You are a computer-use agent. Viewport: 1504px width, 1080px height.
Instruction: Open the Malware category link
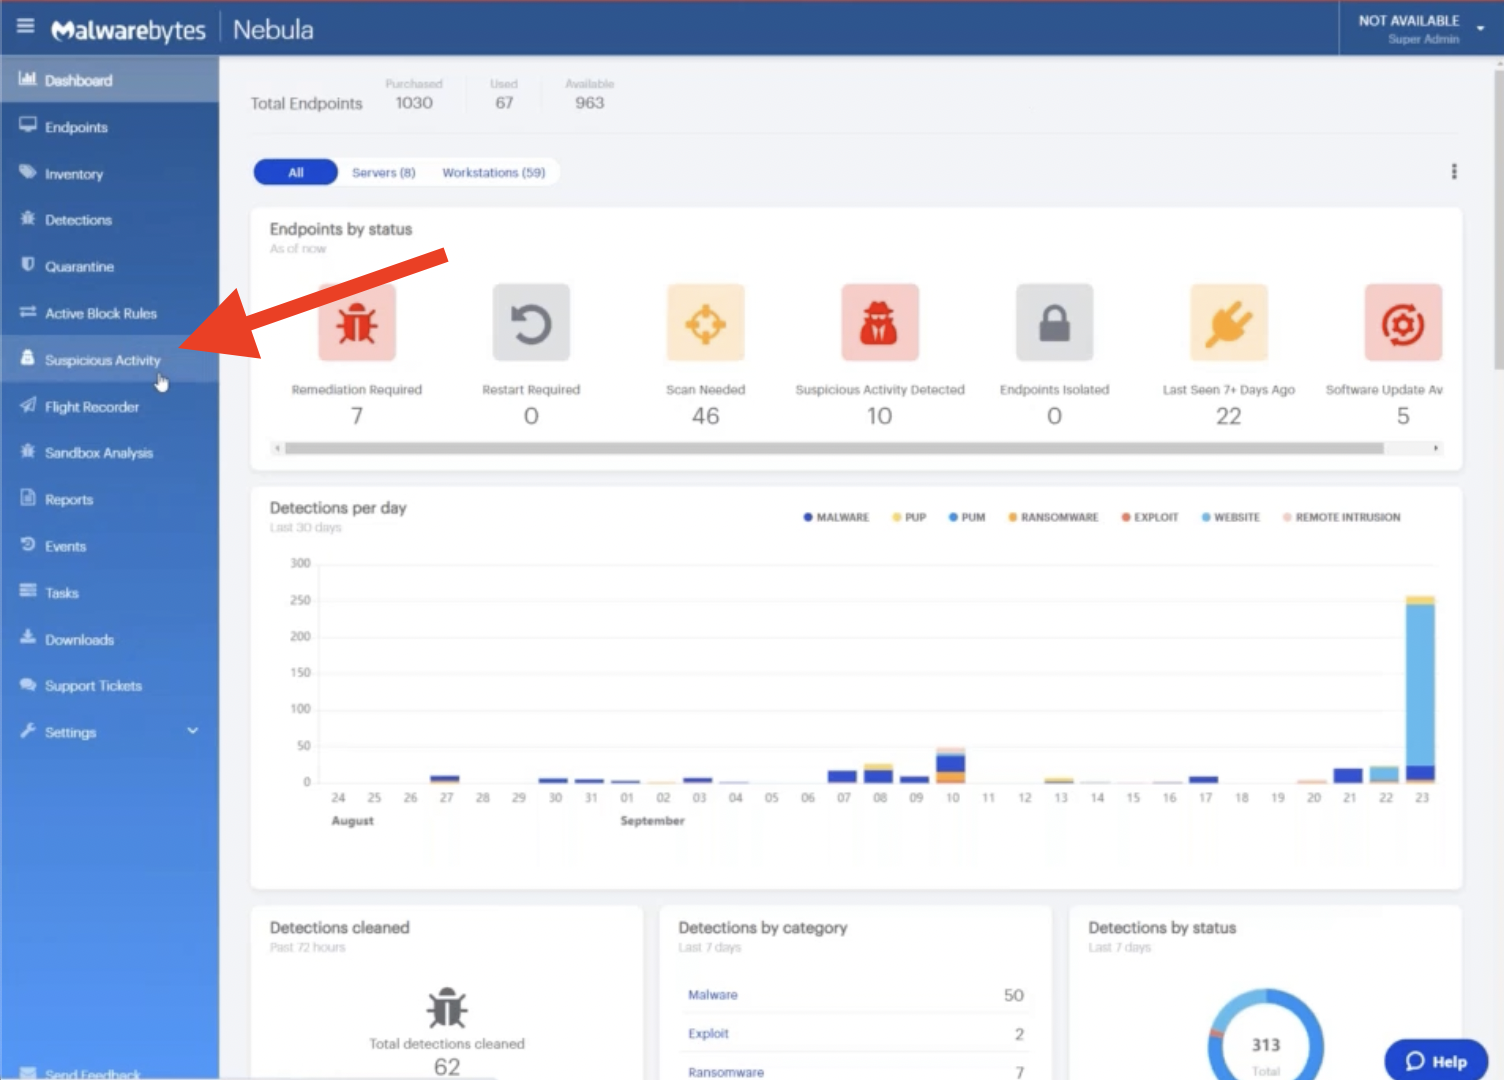point(713,995)
